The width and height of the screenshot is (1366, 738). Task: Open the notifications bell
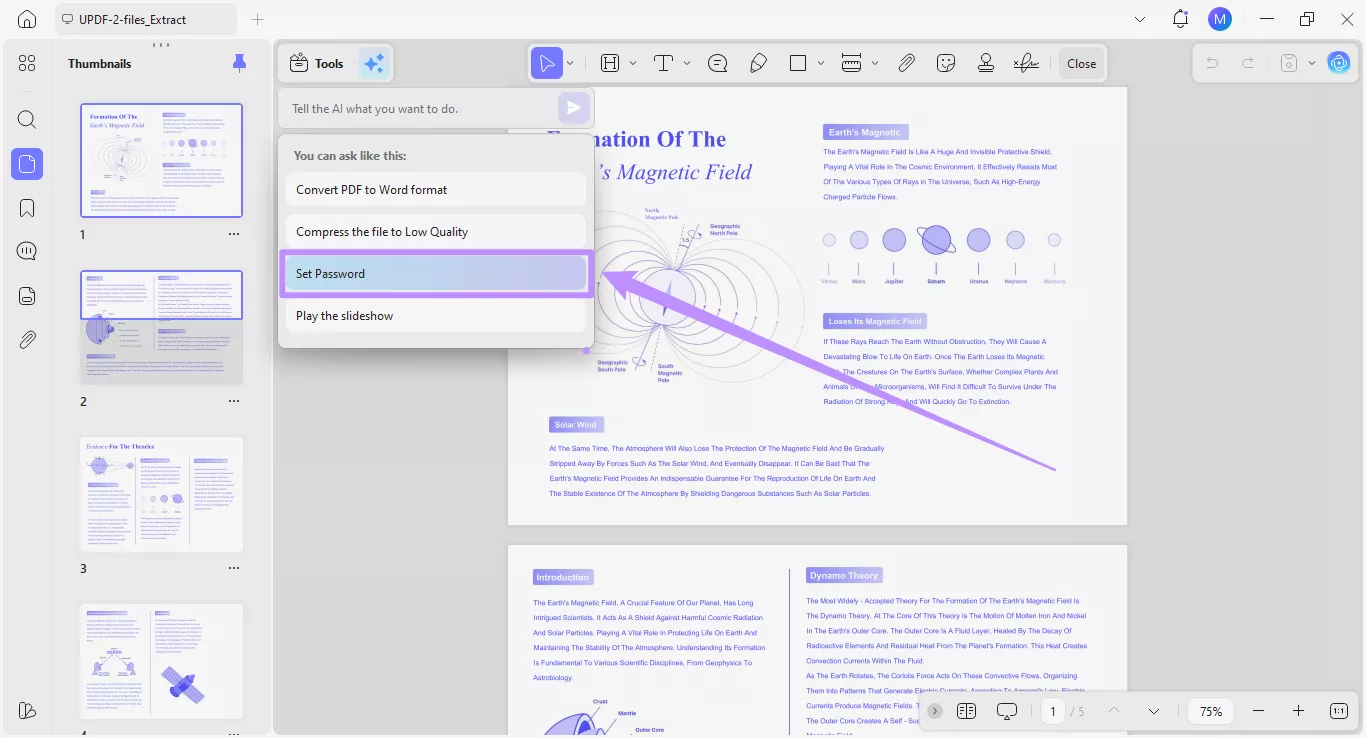[1181, 19]
